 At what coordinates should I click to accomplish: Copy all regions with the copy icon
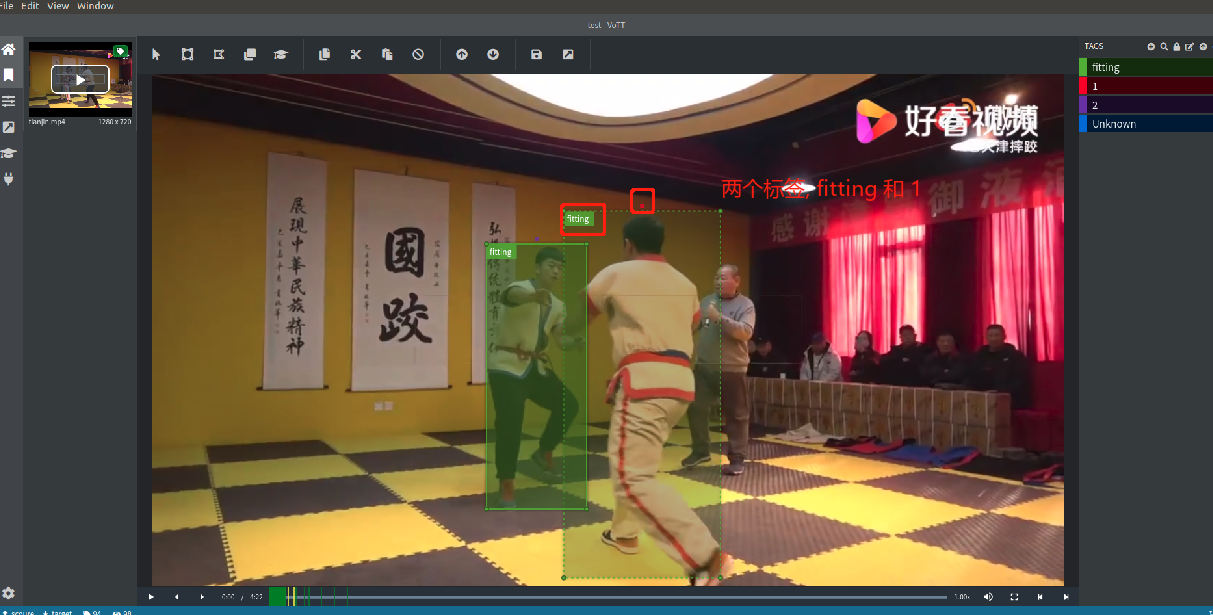324,54
